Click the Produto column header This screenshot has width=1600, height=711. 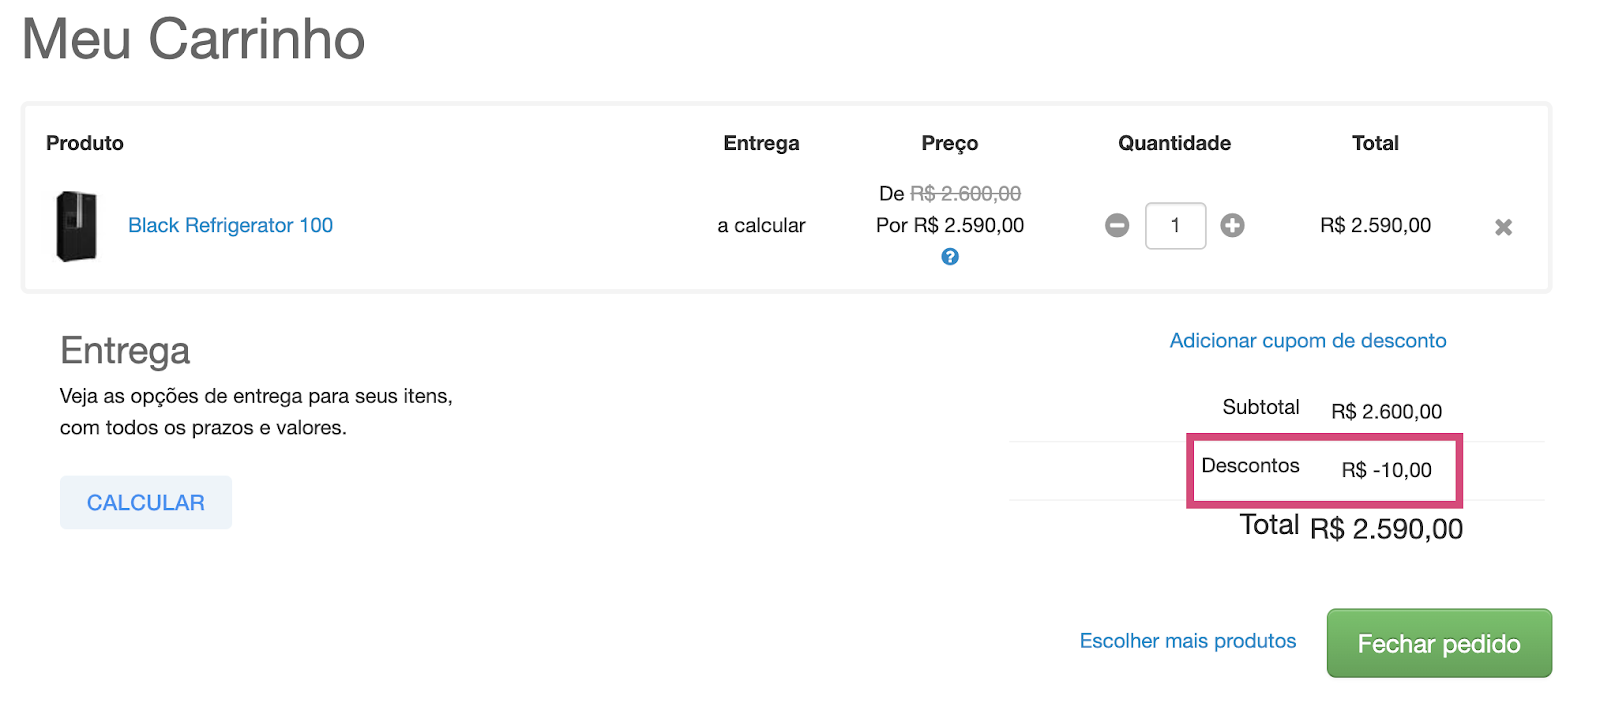coord(84,143)
